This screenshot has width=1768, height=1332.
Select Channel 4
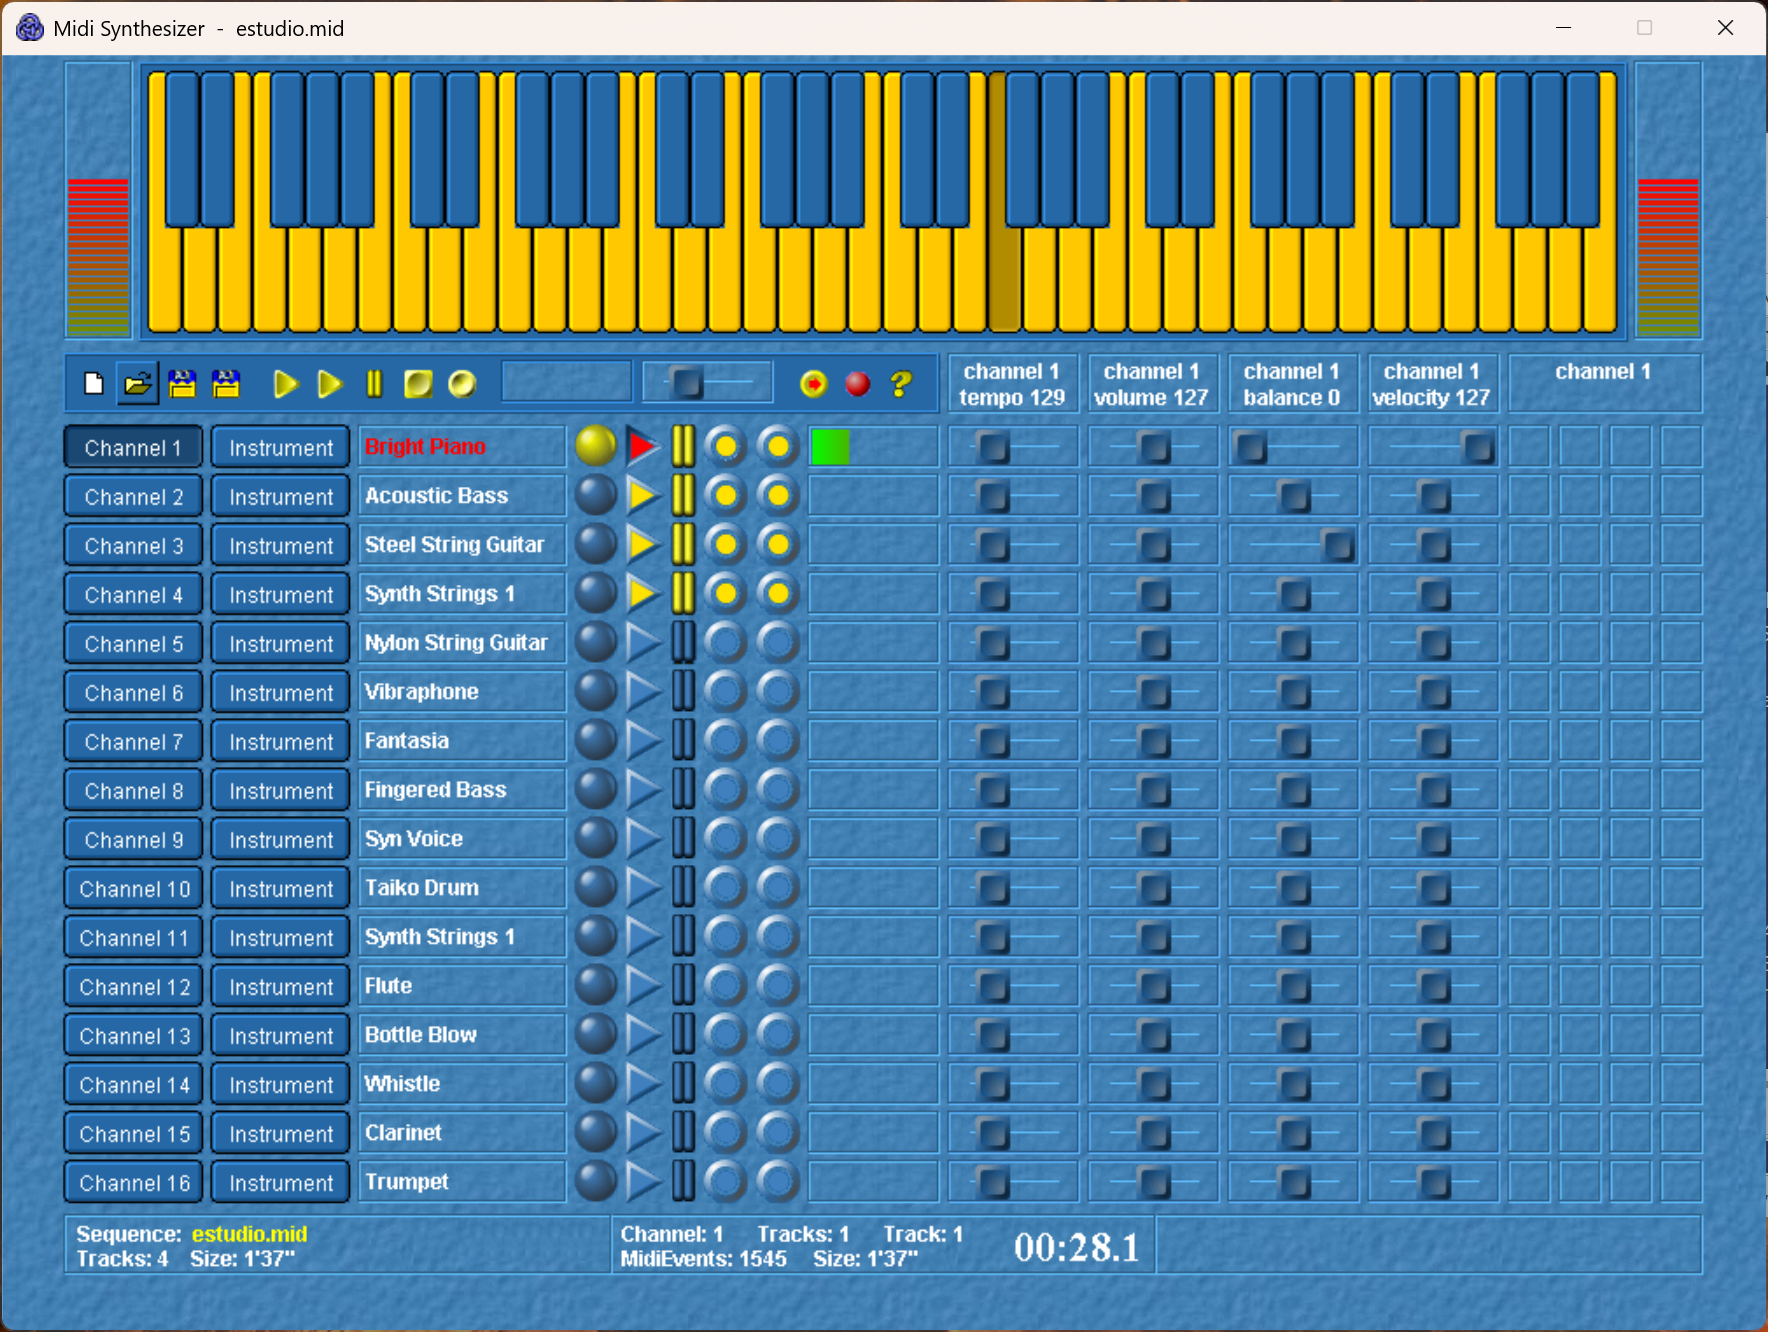coord(134,594)
